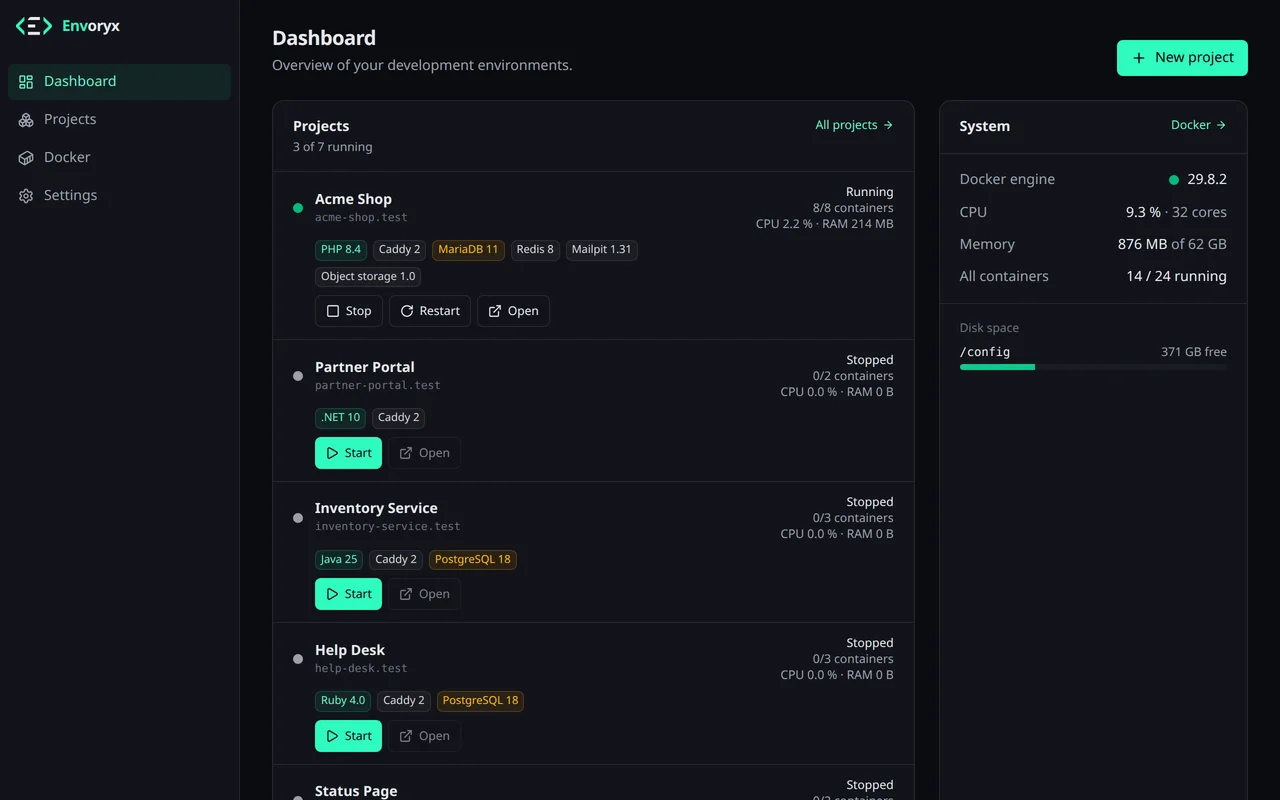Screen dimensions: 1280x800
Task: Create a New project
Action: [1182, 58]
